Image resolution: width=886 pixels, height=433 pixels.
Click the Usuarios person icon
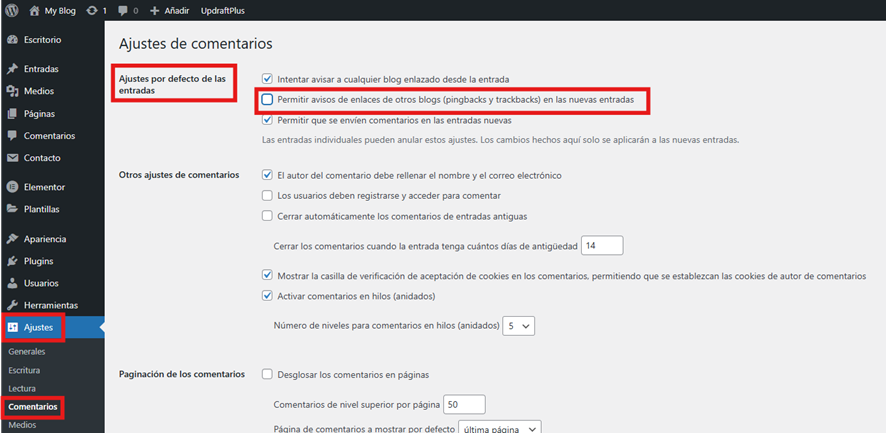(12, 283)
